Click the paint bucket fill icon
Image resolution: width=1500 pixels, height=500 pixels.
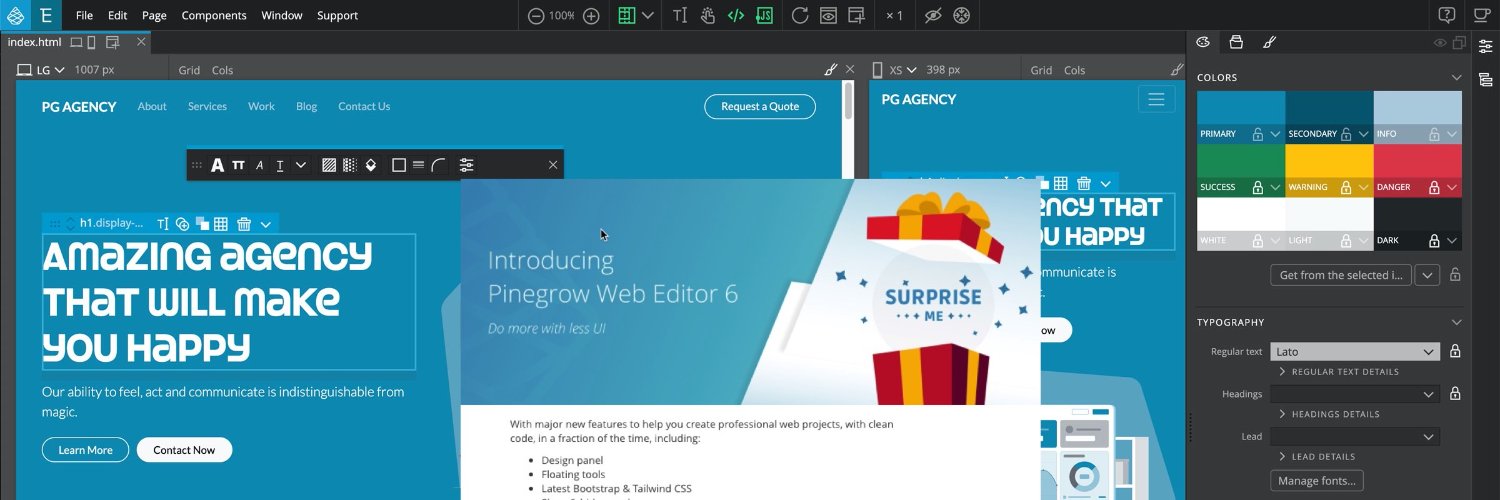pos(370,165)
